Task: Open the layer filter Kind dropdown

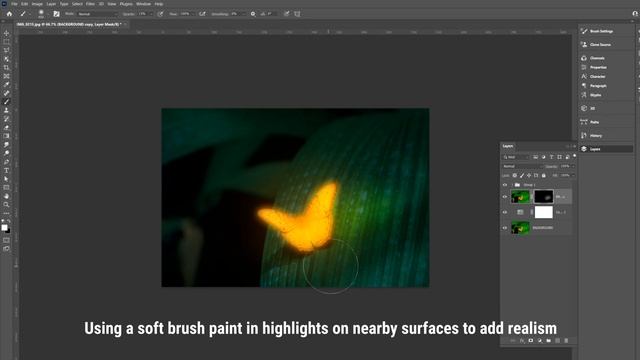Action: coord(516,157)
